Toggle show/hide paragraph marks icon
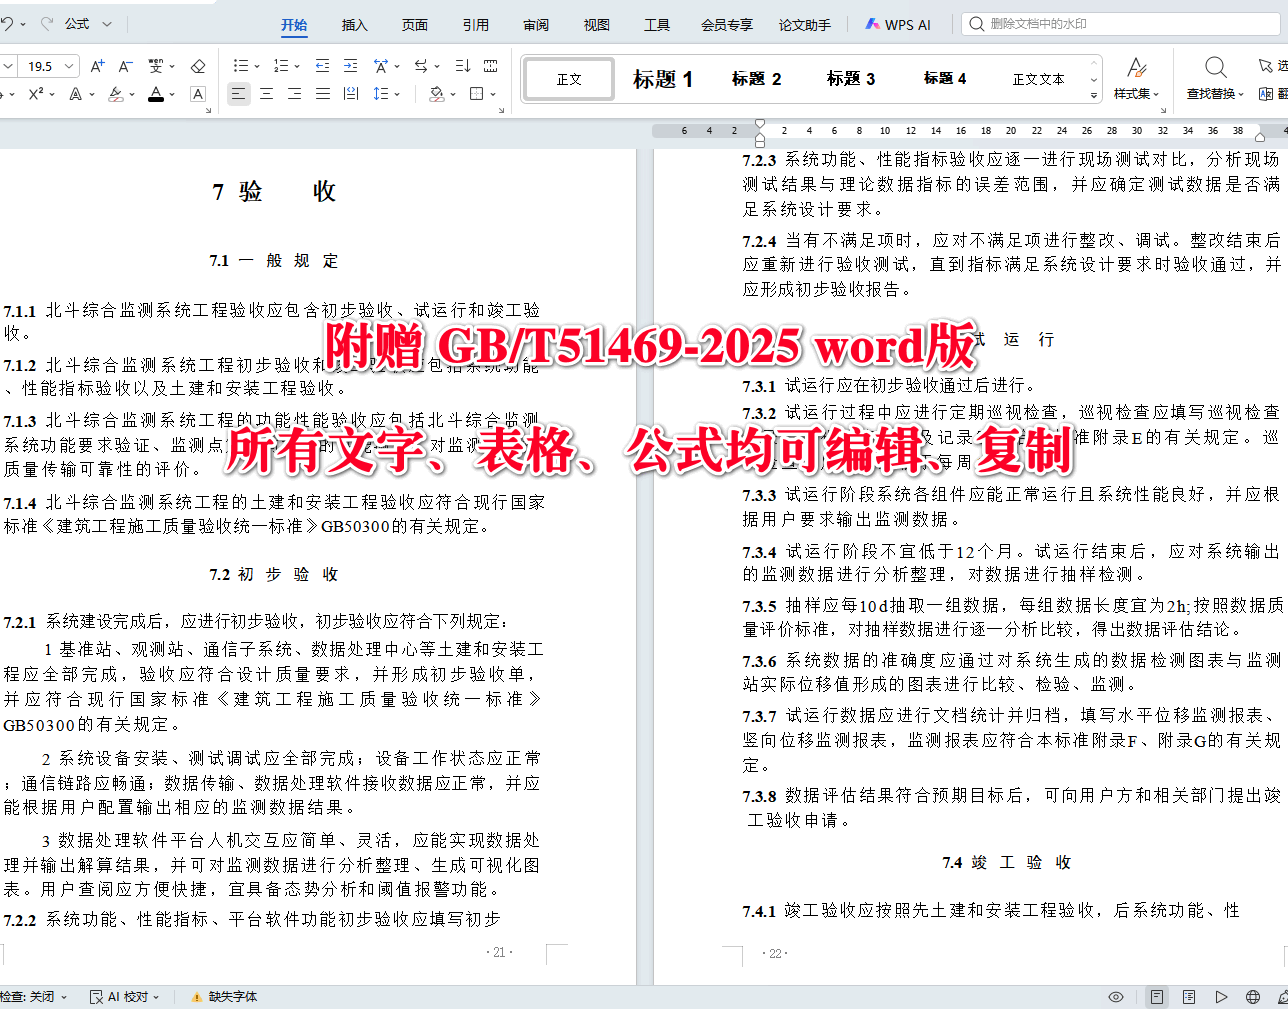This screenshot has height=1009, width=1288. (x=490, y=66)
